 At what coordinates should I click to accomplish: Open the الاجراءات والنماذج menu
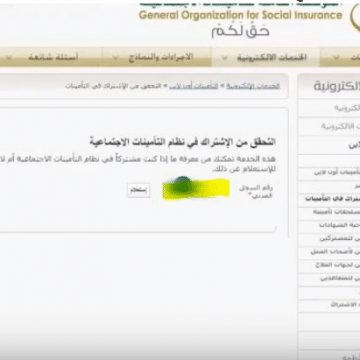[x=161, y=57]
